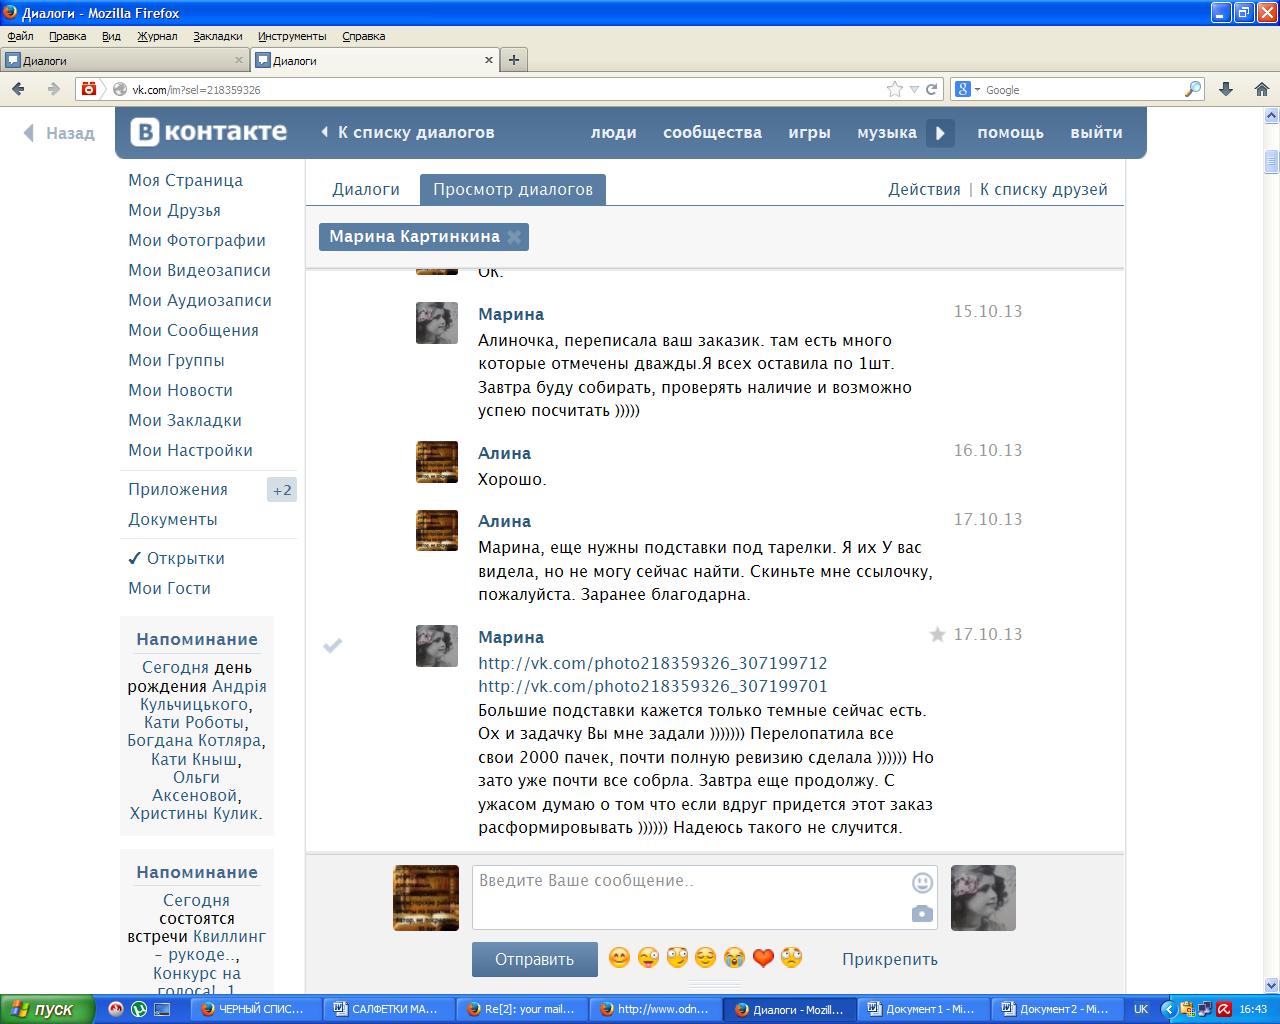The width and height of the screenshot is (1280, 1024).
Task: Select the Просмотр диалогов tab
Action: [513, 189]
